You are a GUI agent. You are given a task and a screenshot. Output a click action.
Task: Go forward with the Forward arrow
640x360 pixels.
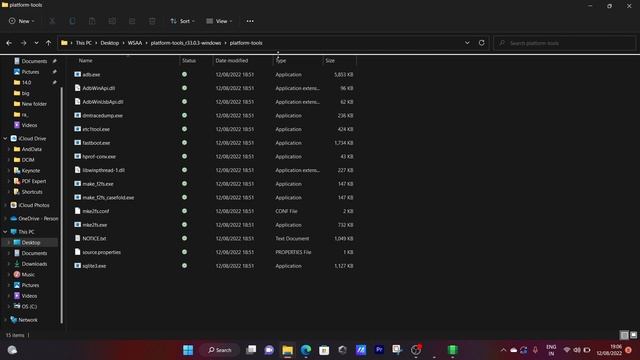tap(23, 43)
